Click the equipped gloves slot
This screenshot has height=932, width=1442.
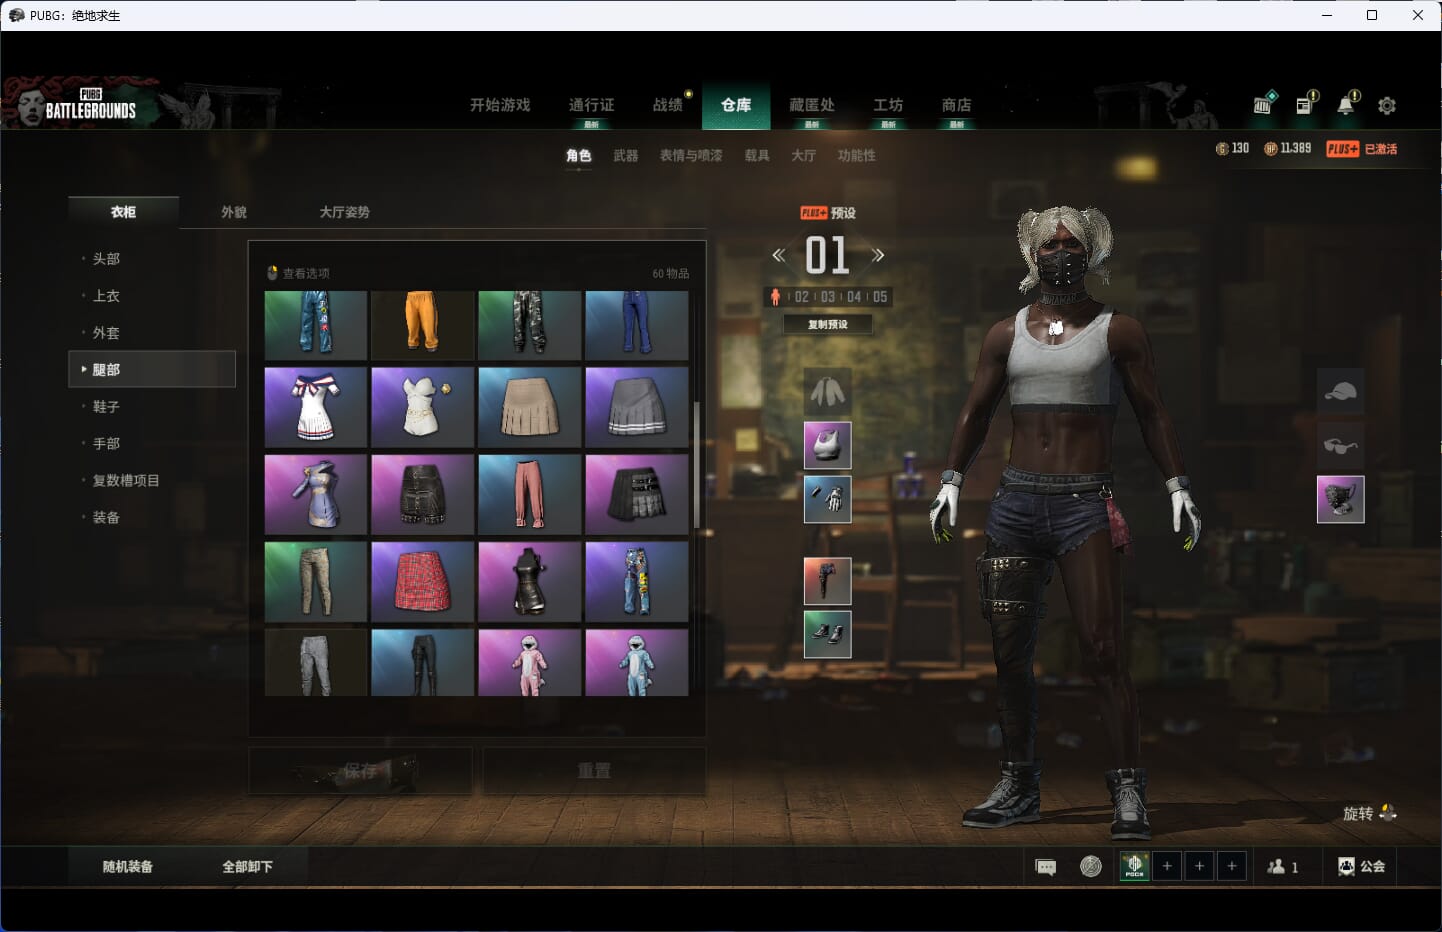click(828, 499)
